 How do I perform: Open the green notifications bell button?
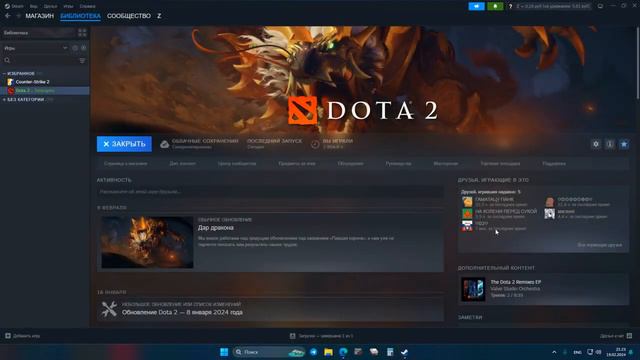pos(495,6)
